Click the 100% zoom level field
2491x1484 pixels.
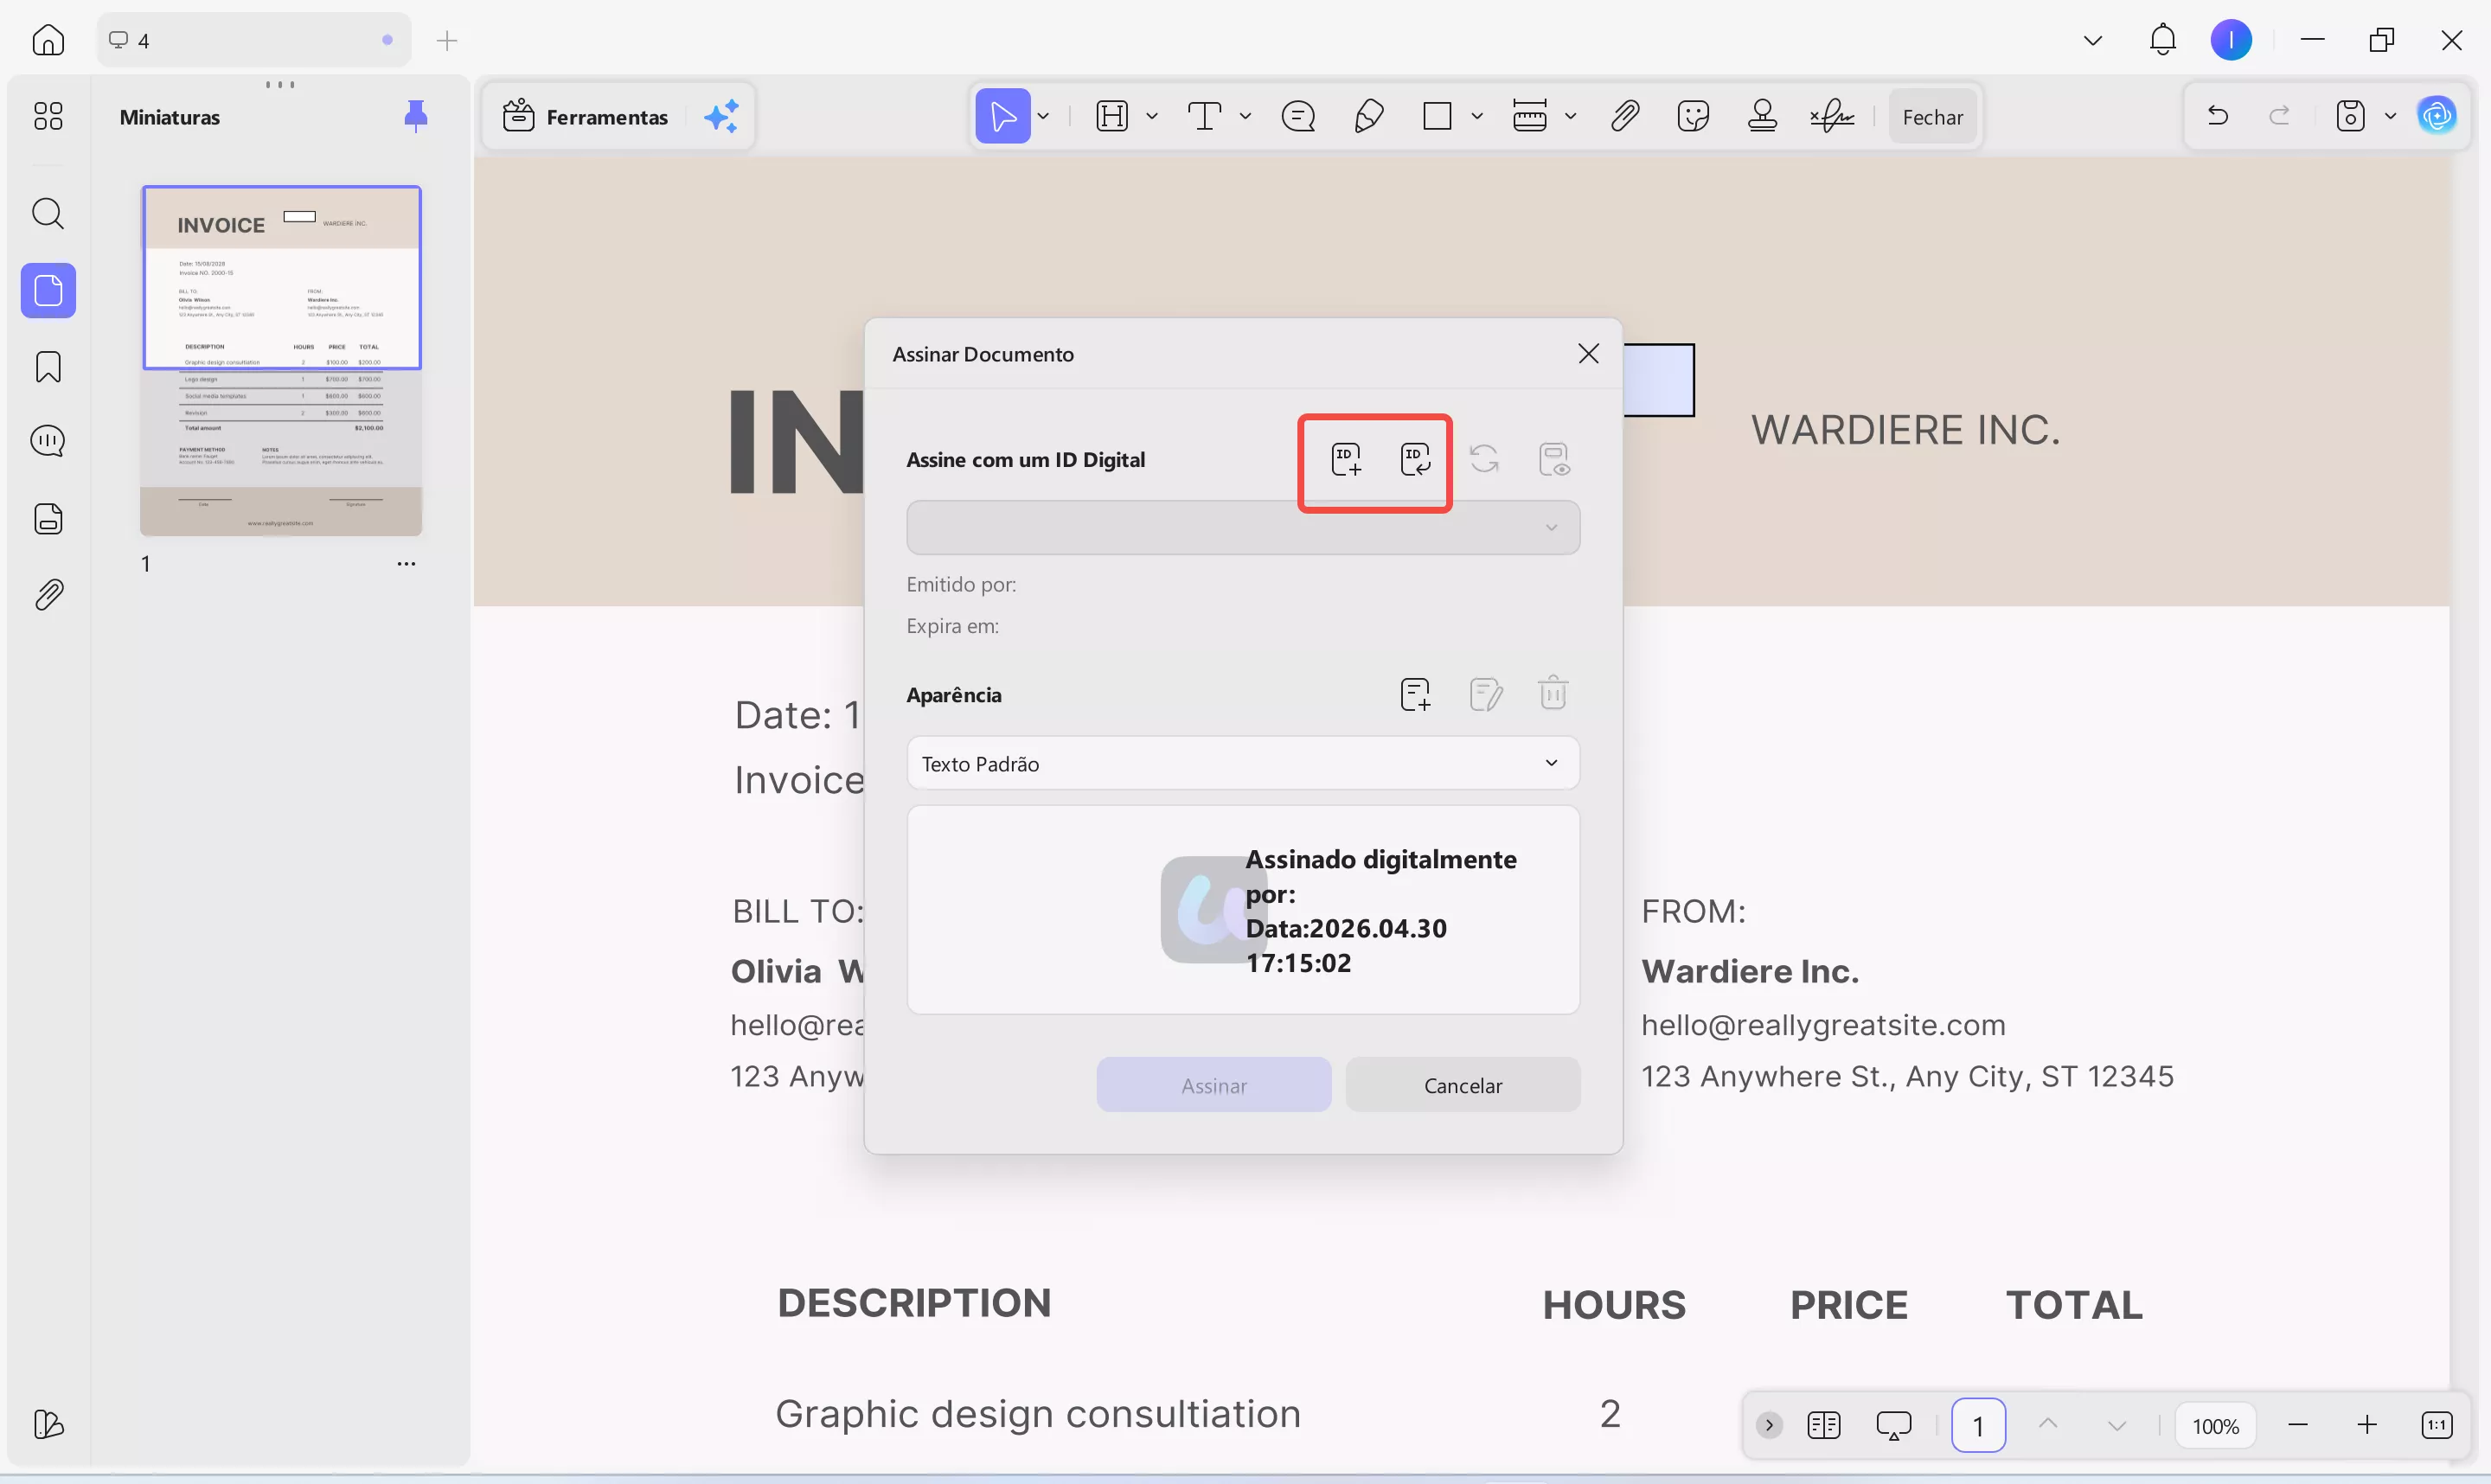(x=2215, y=1425)
